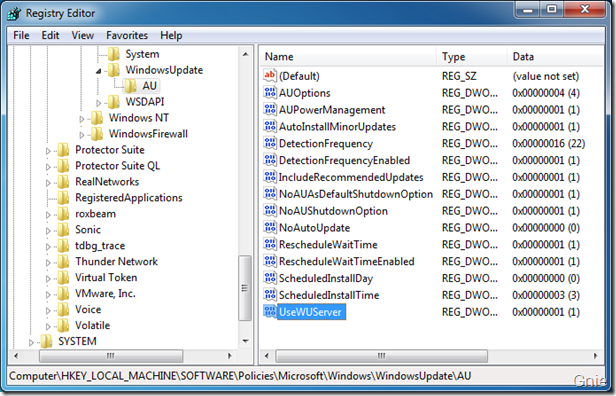Click the RegisteredApplications folder icon
The width and height of the screenshot is (616, 396).
point(63,198)
